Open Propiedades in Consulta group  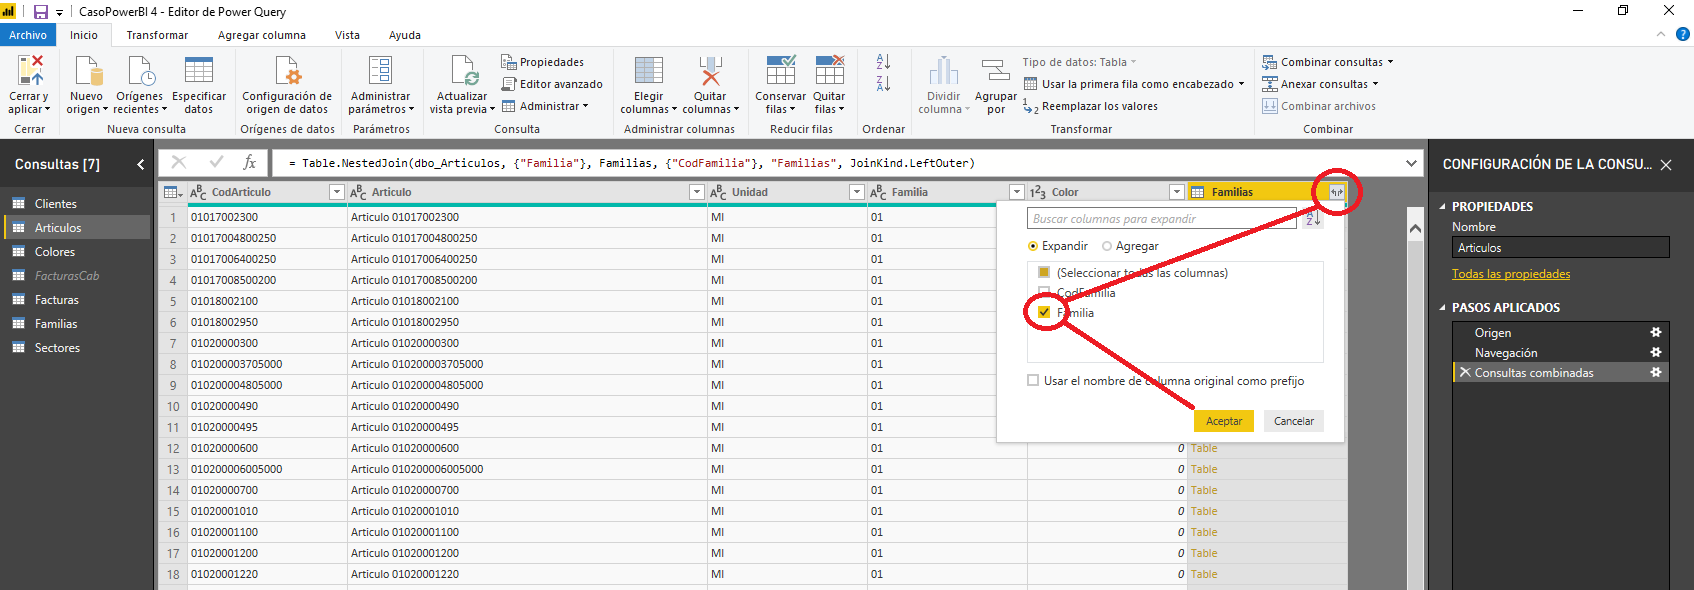point(543,62)
